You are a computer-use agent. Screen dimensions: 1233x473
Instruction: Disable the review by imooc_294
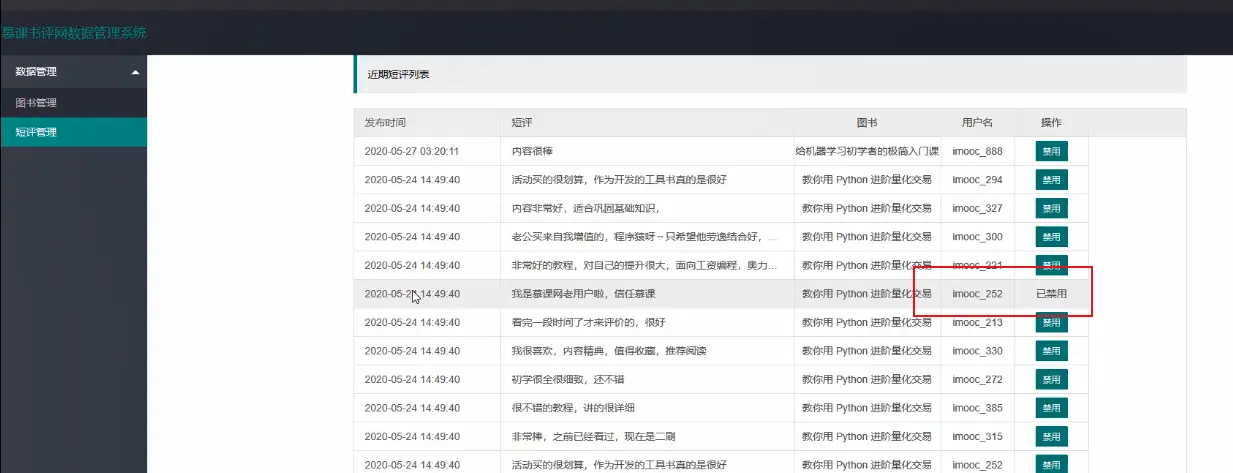tap(1051, 180)
